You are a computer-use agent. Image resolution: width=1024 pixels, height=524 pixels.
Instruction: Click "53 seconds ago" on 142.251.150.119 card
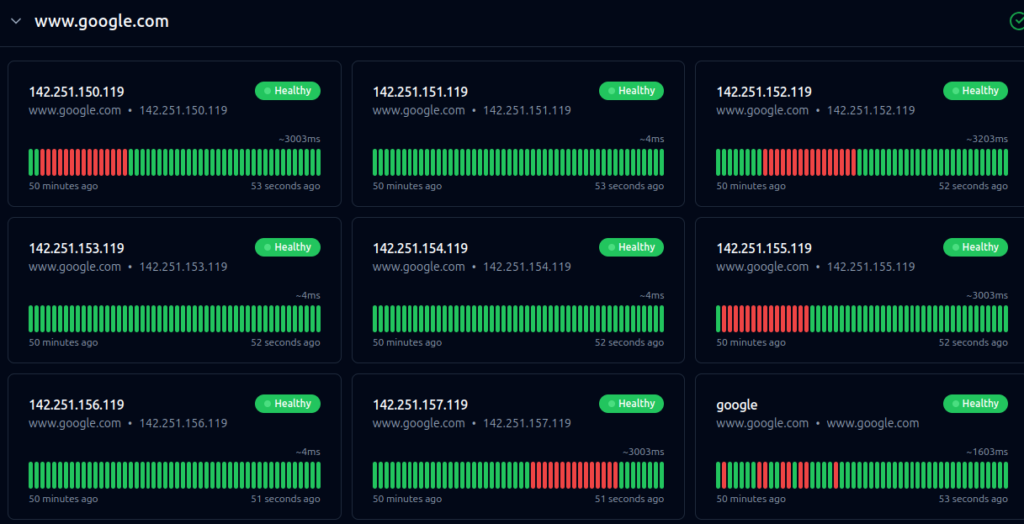click(x=286, y=186)
